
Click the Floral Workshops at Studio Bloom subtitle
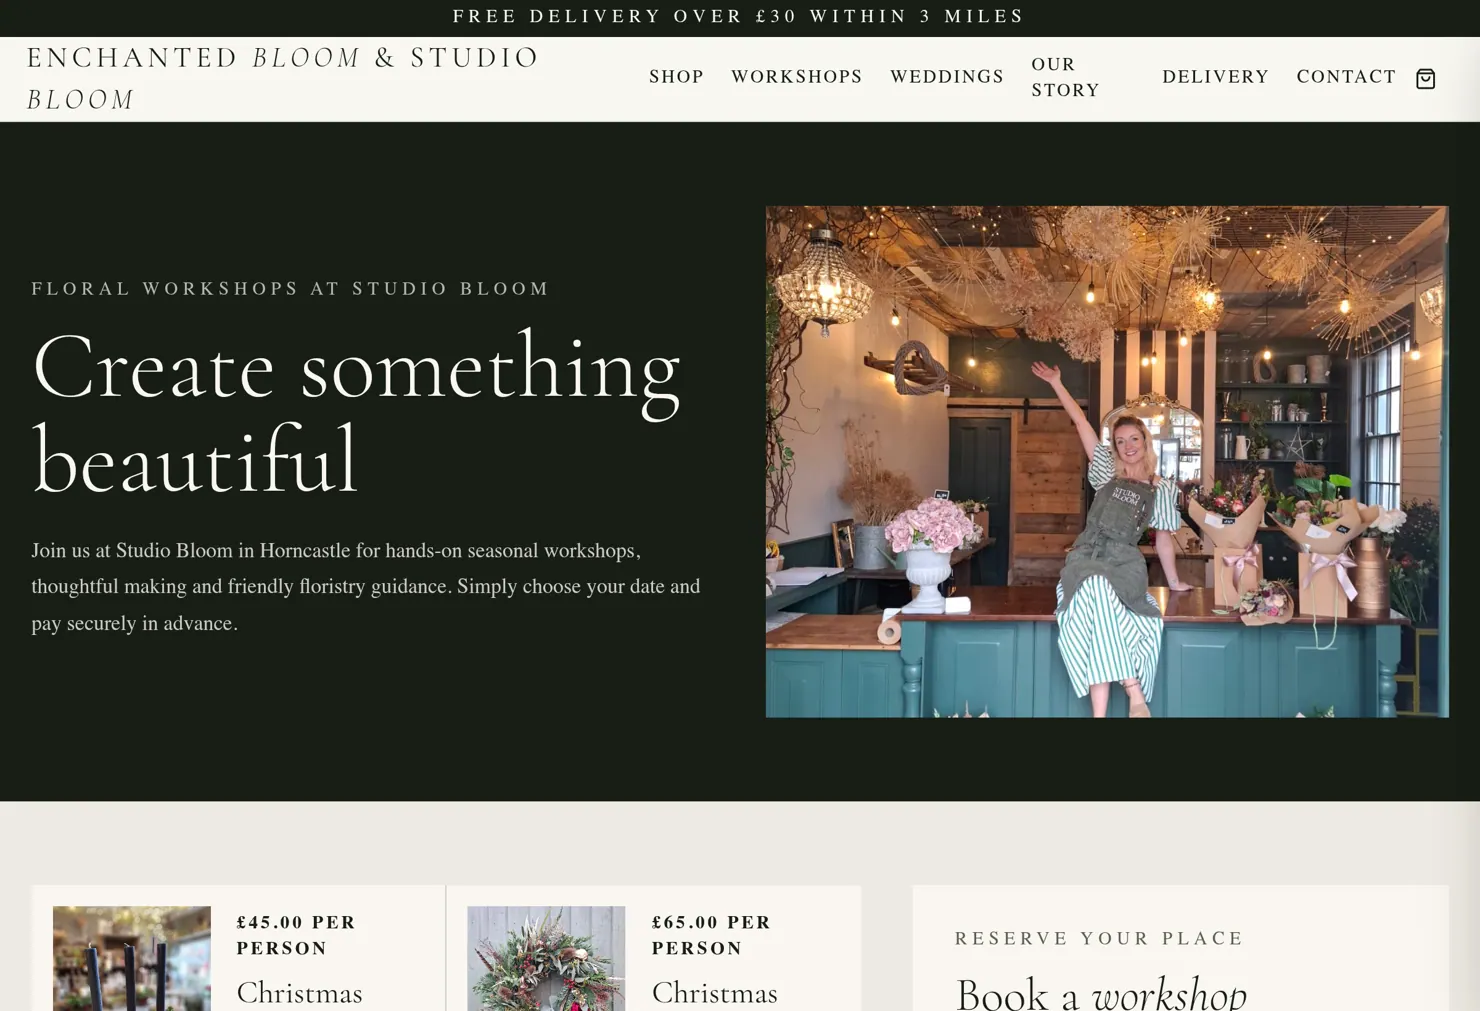(290, 289)
